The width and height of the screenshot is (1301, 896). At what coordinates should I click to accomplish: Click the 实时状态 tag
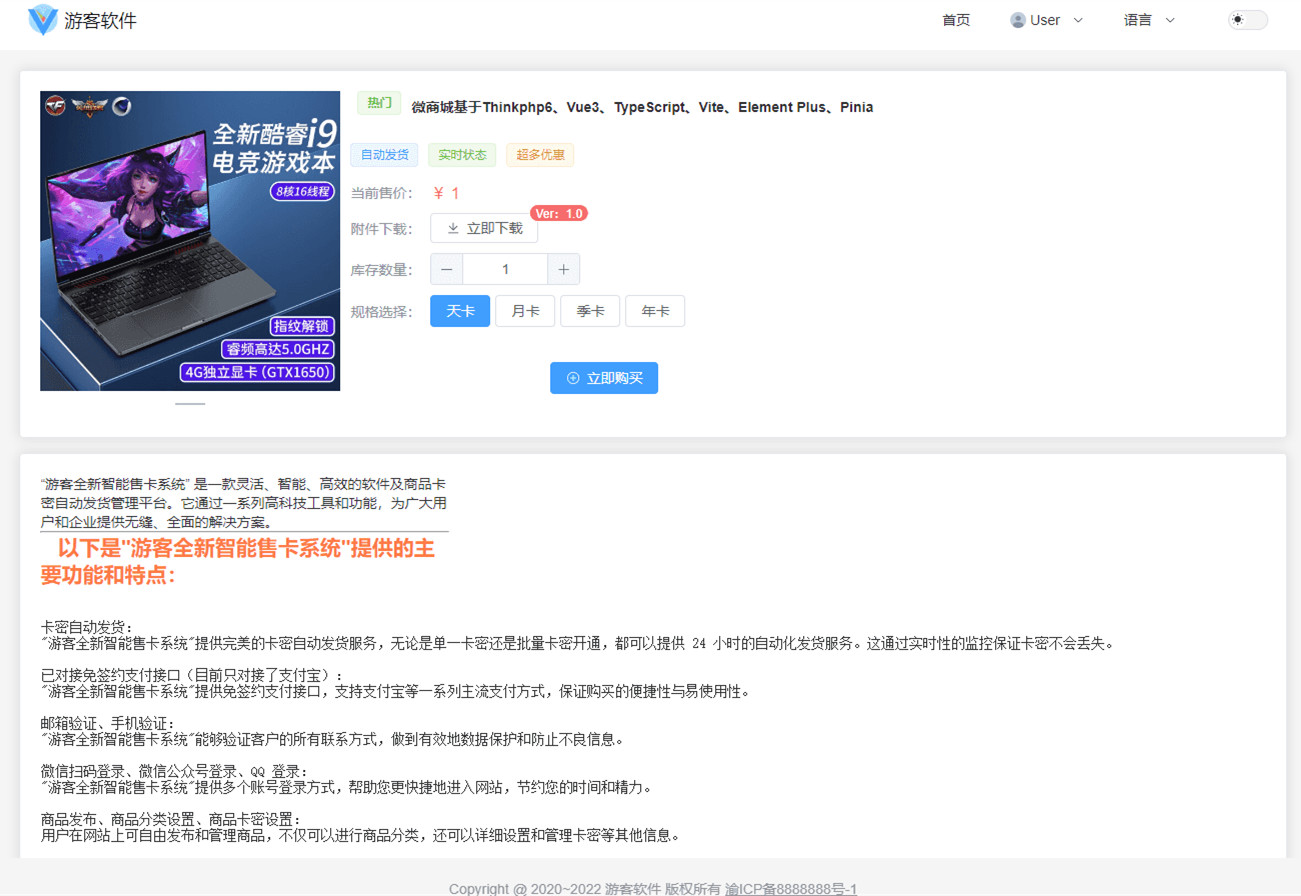[462, 155]
